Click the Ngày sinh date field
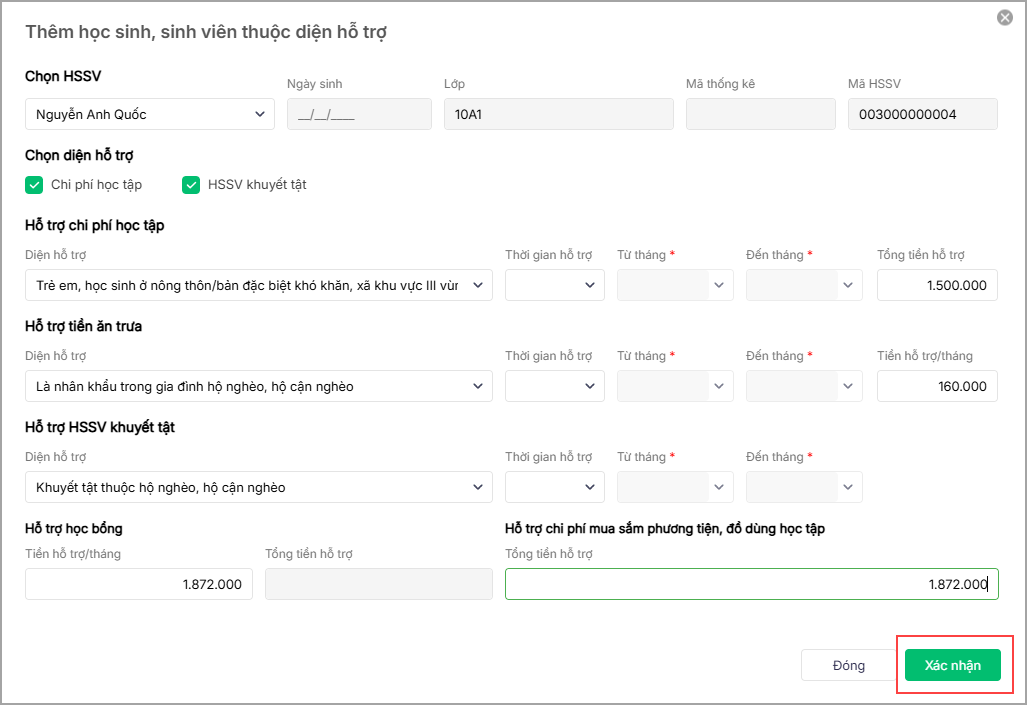This screenshot has width=1027, height=705. [x=359, y=114]
